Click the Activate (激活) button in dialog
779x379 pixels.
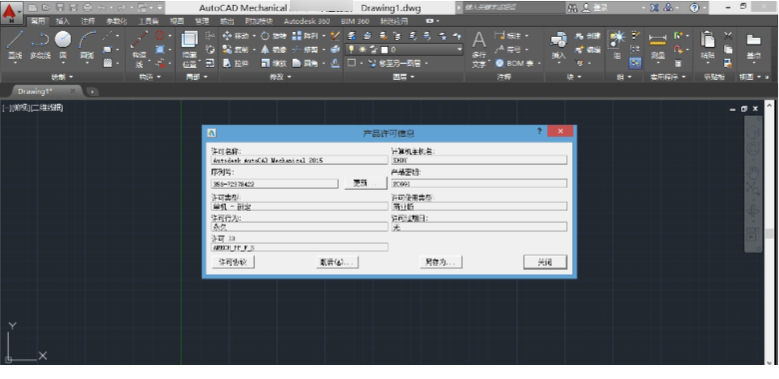(336, 262)
